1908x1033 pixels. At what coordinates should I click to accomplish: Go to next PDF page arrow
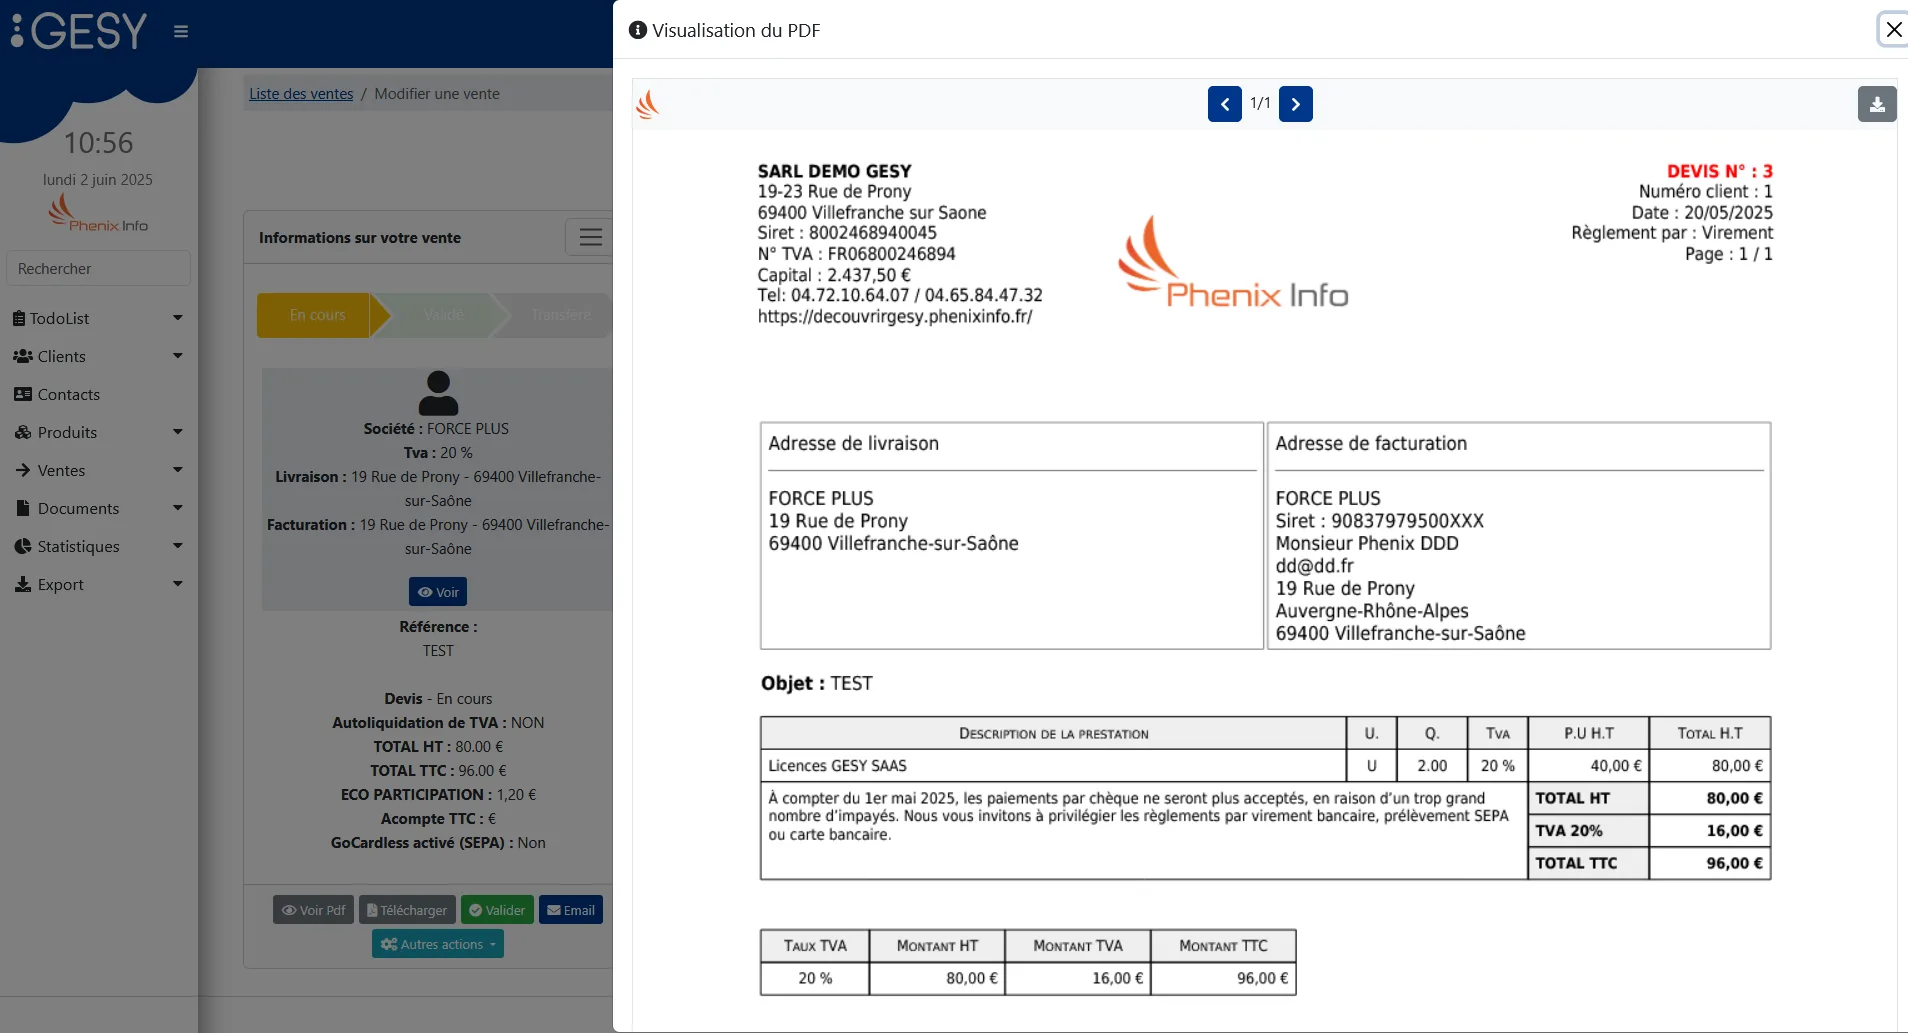tap(1295, 104)
